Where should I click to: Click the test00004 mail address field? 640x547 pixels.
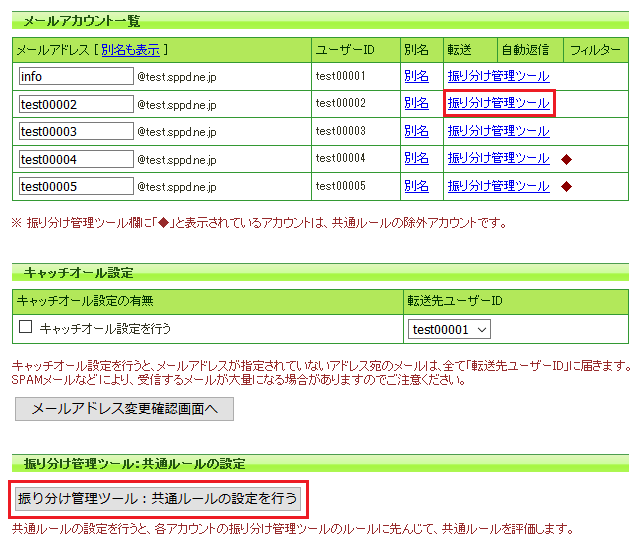point(76,159)
